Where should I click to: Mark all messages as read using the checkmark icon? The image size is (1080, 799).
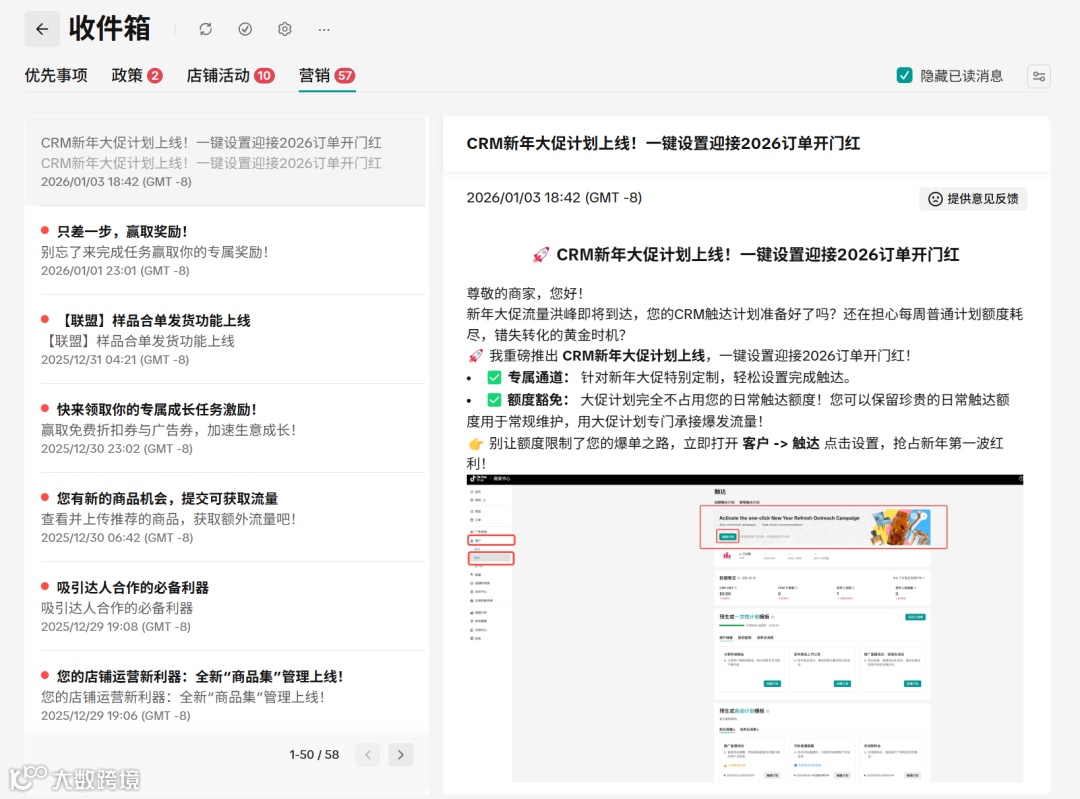245,29
